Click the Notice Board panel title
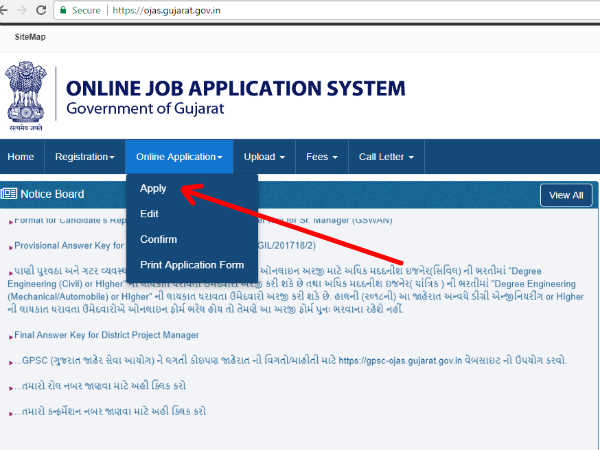 pos(52,194)
